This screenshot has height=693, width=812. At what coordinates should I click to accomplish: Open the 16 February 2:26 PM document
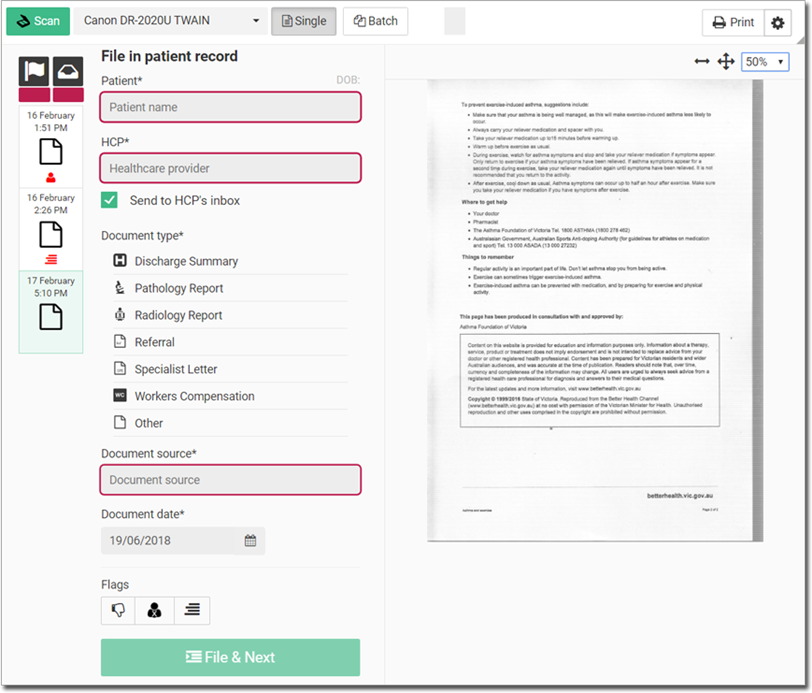[x=51, y=229]
